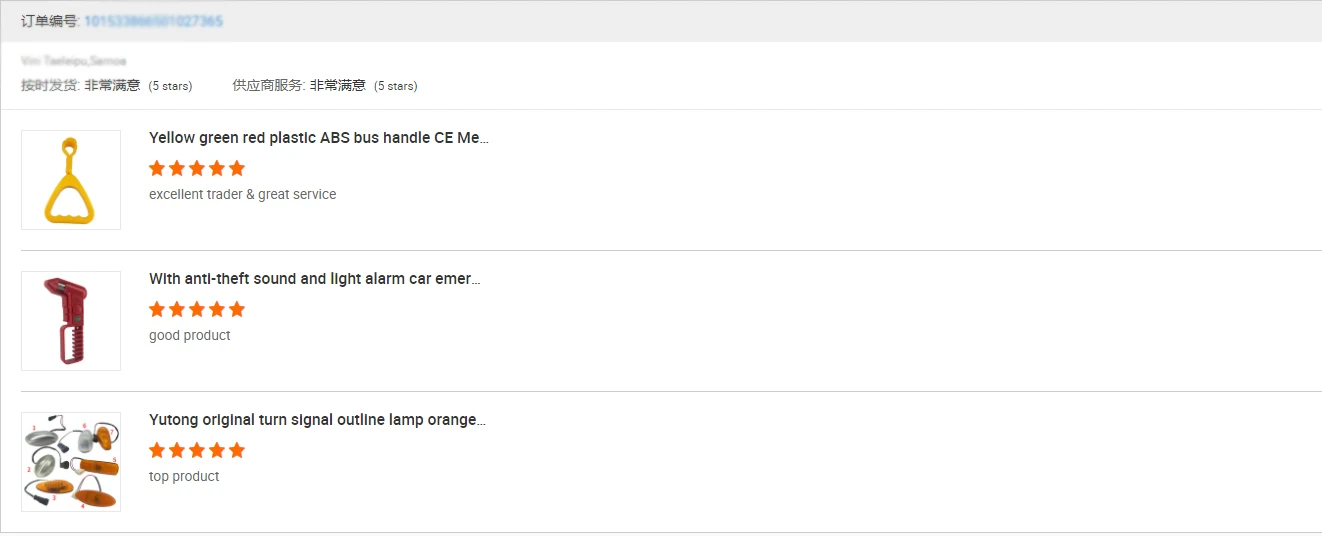
Task: Select the last star under the anti-theft alarm product
Action: (x=237, y=309)
